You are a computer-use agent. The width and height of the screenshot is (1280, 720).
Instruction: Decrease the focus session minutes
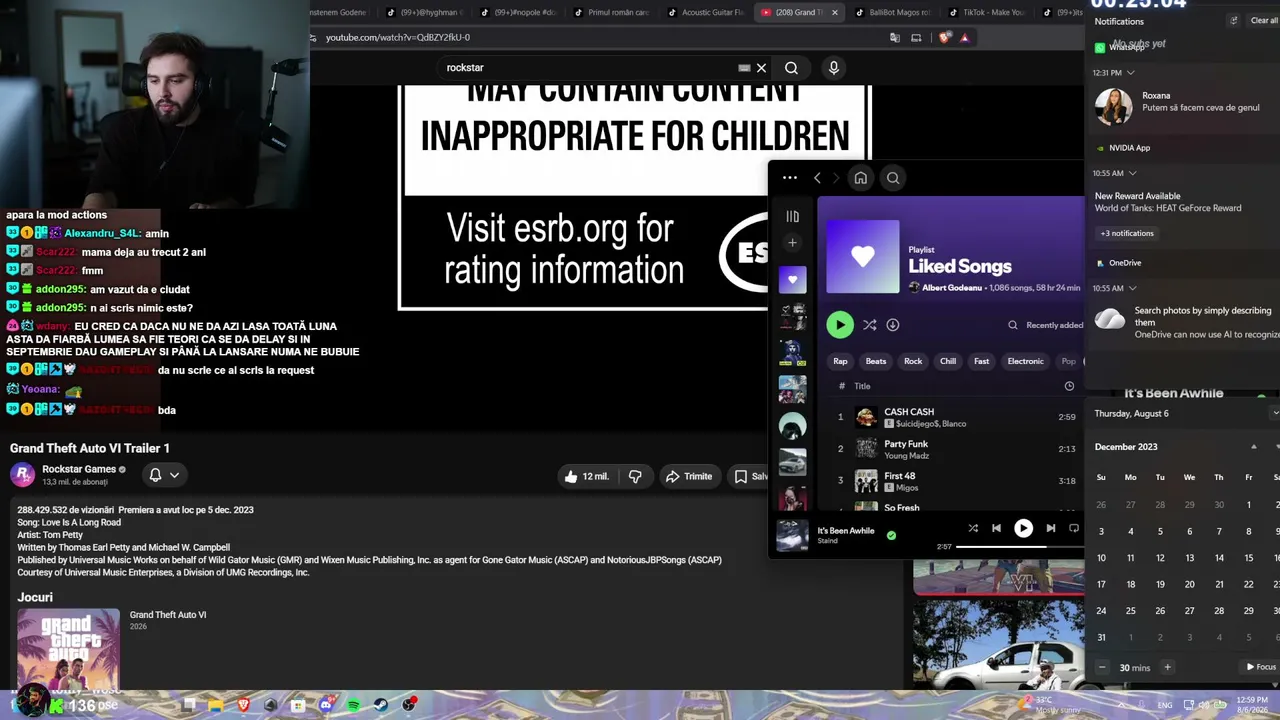click(1102, 667)
